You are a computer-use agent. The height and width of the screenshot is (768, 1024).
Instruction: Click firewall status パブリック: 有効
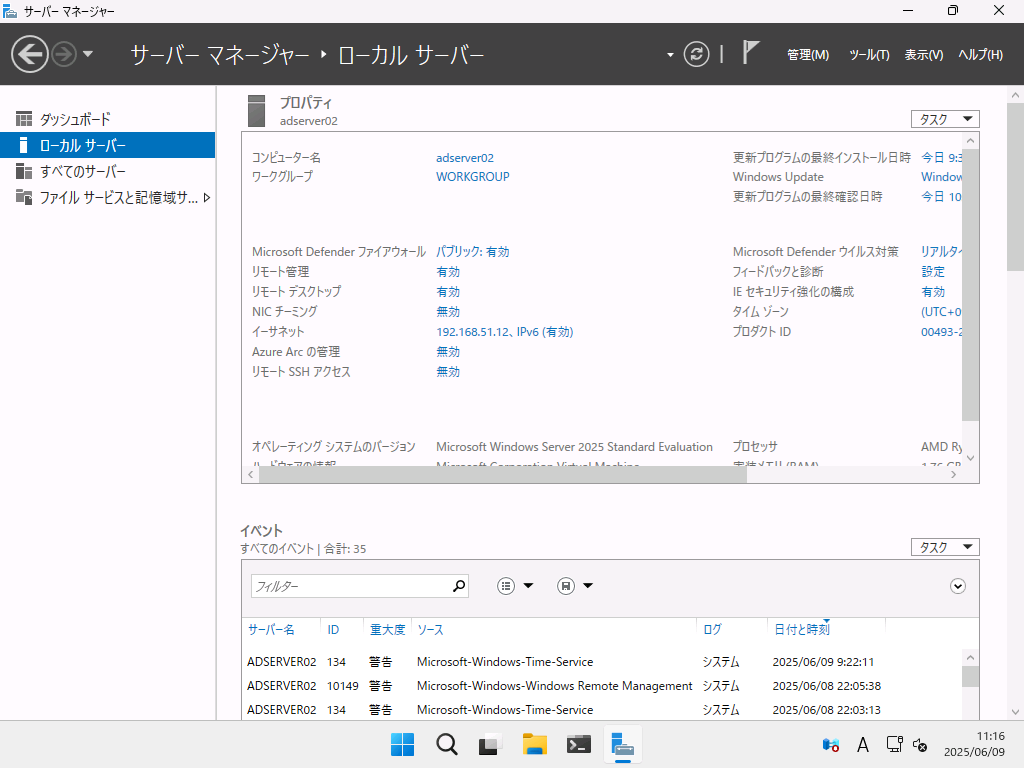tap(472, 252)
